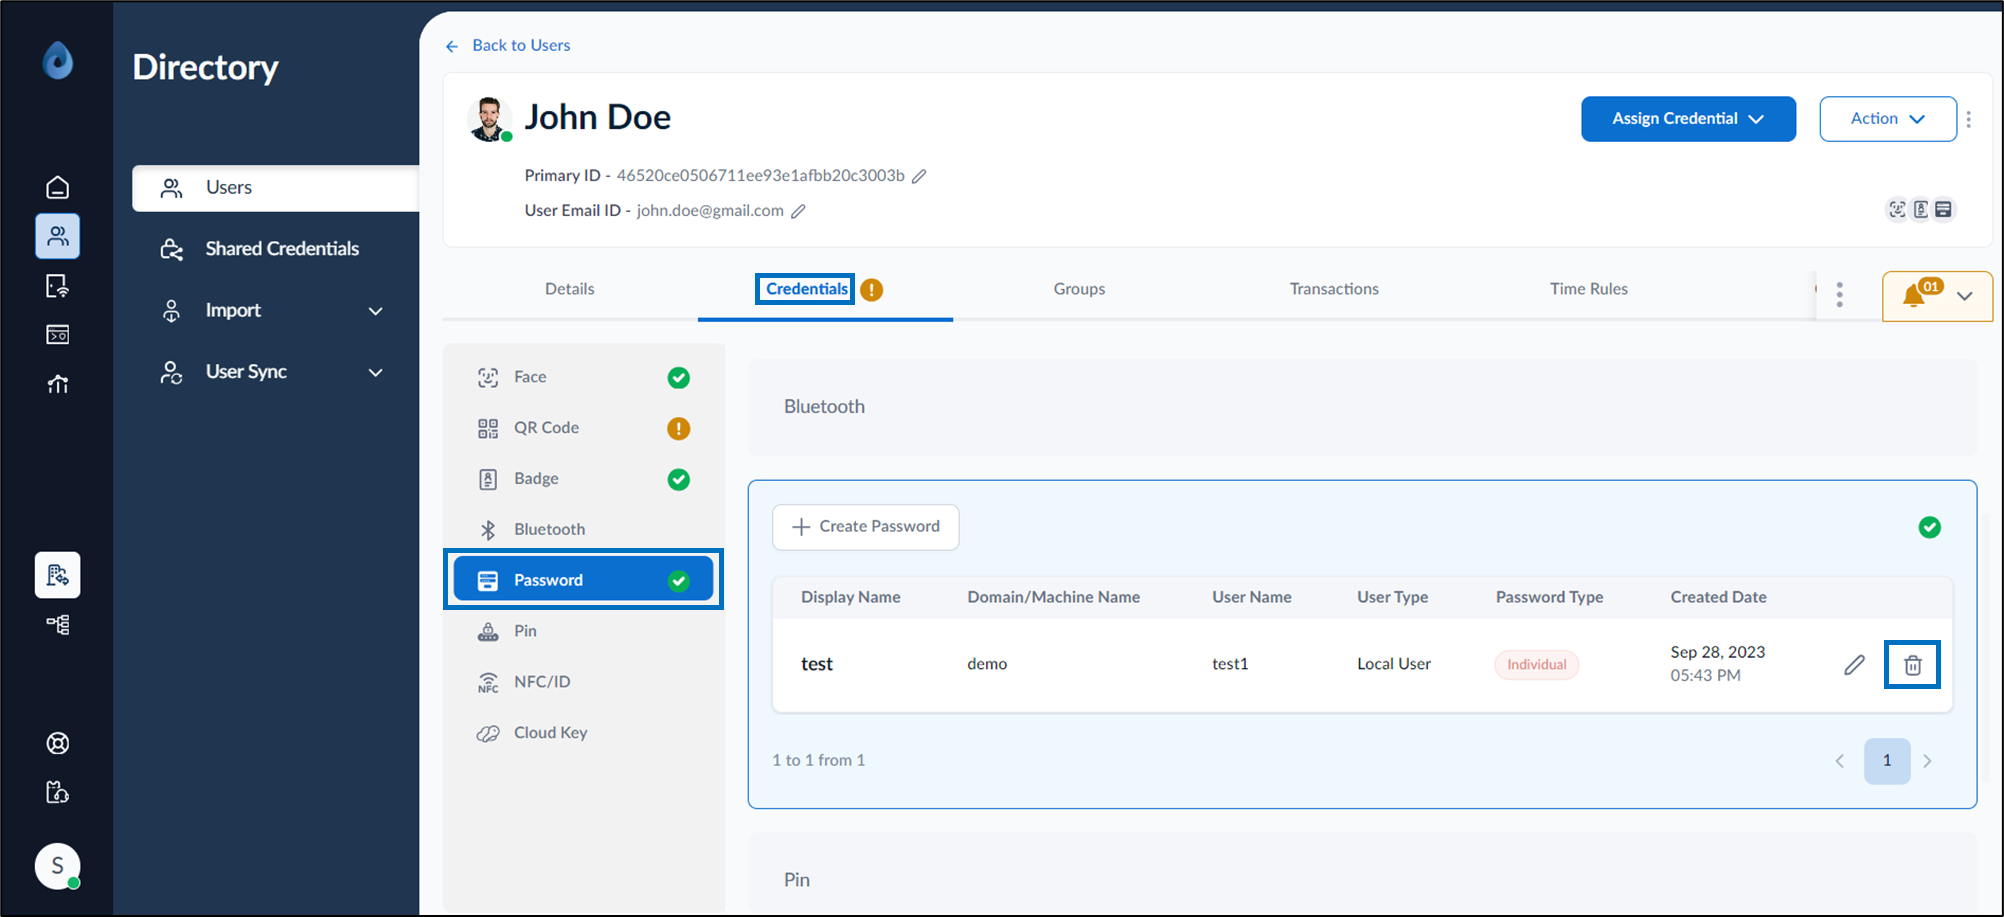Click the hierarchy tree icon in rail

tap(58, 625)
